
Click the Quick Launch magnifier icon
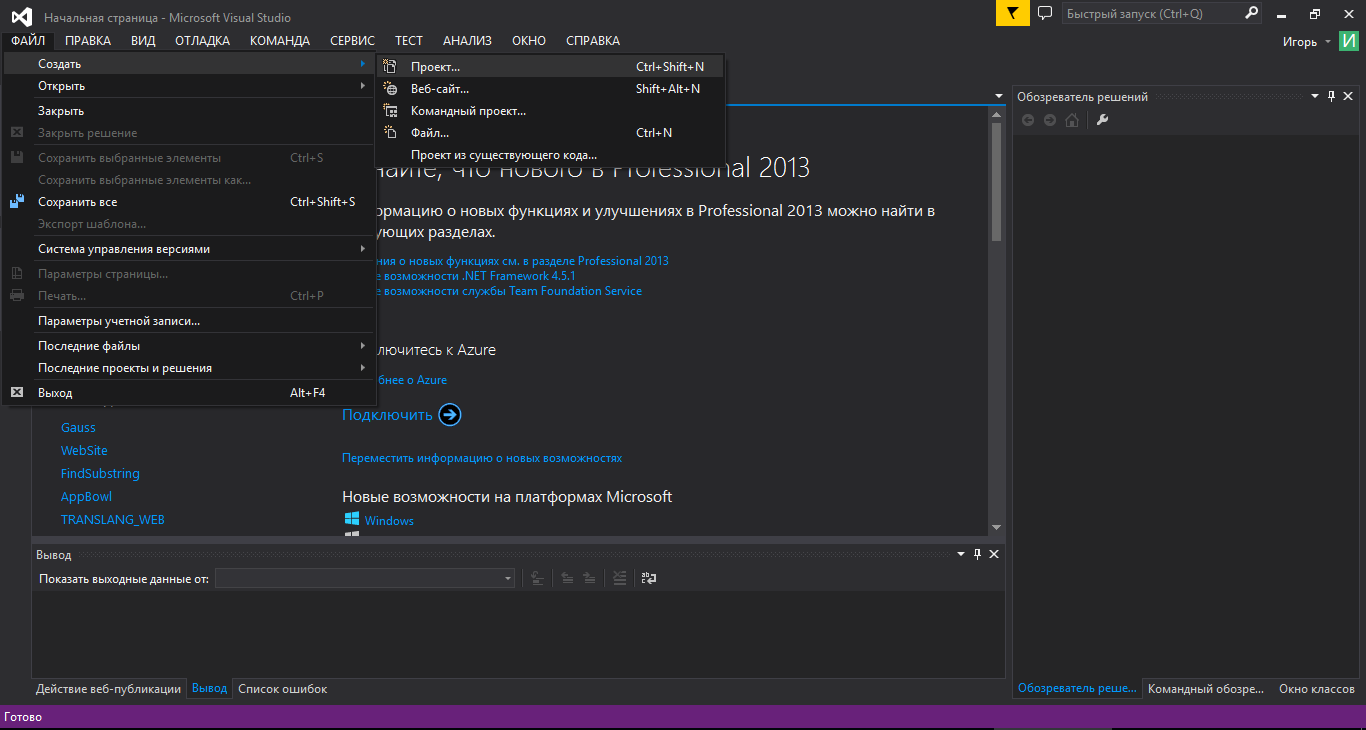pos(1251,13)
